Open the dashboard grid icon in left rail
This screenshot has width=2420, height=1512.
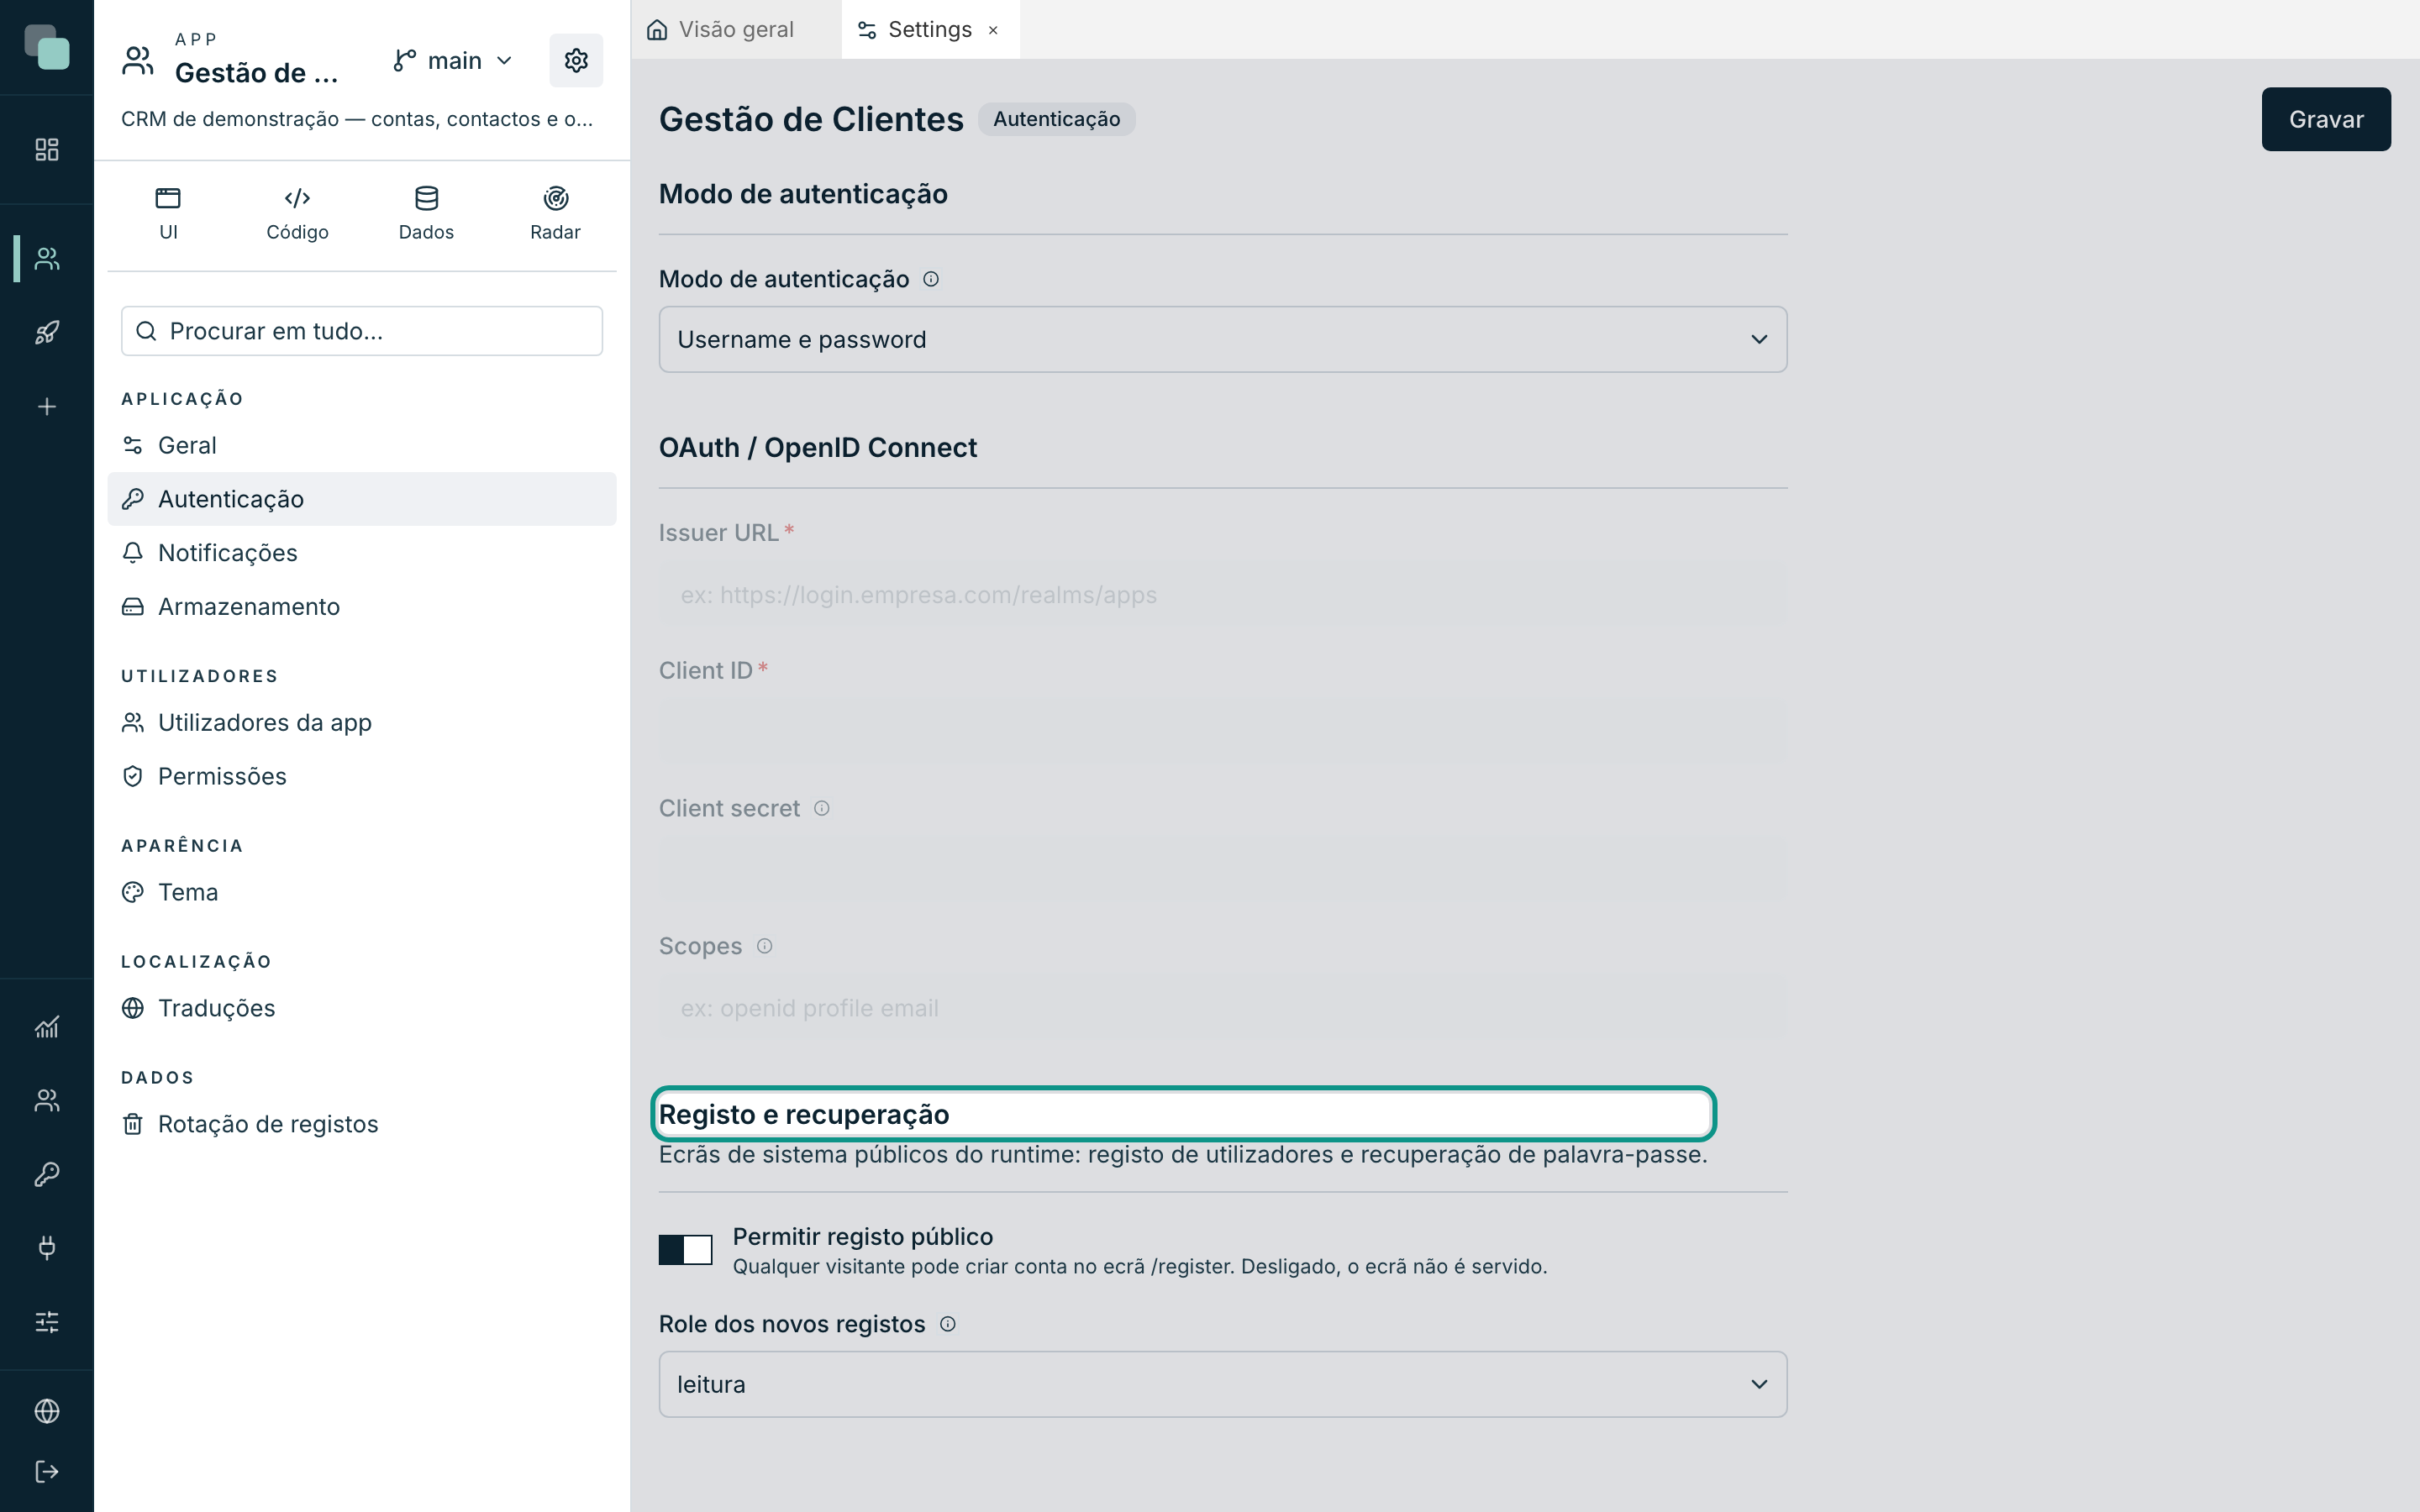click(47, 150)
